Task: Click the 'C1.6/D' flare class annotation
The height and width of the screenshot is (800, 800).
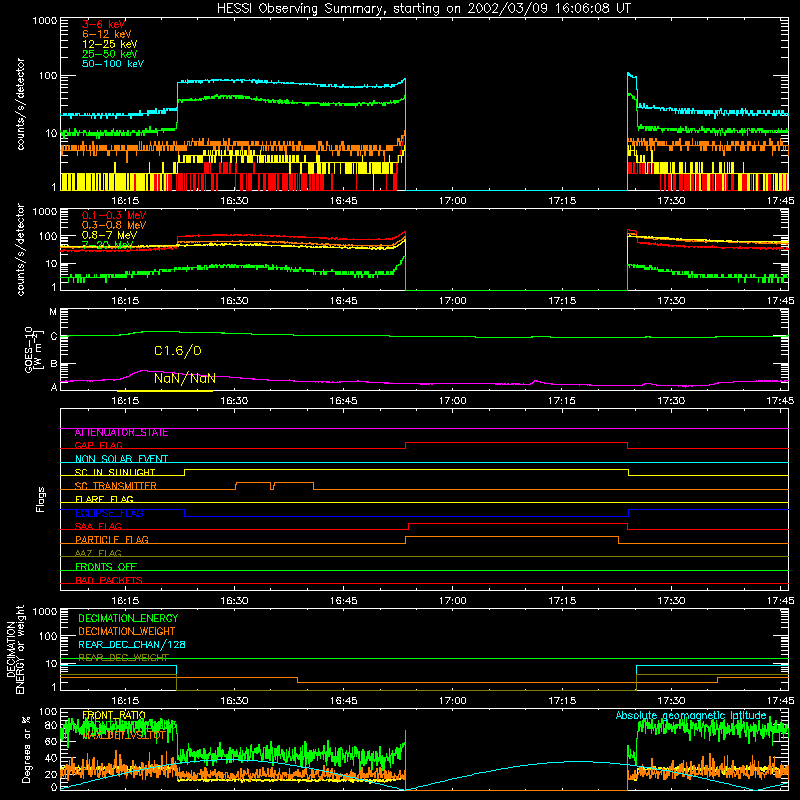Action: pyautogui.click(x=178, y=351)
